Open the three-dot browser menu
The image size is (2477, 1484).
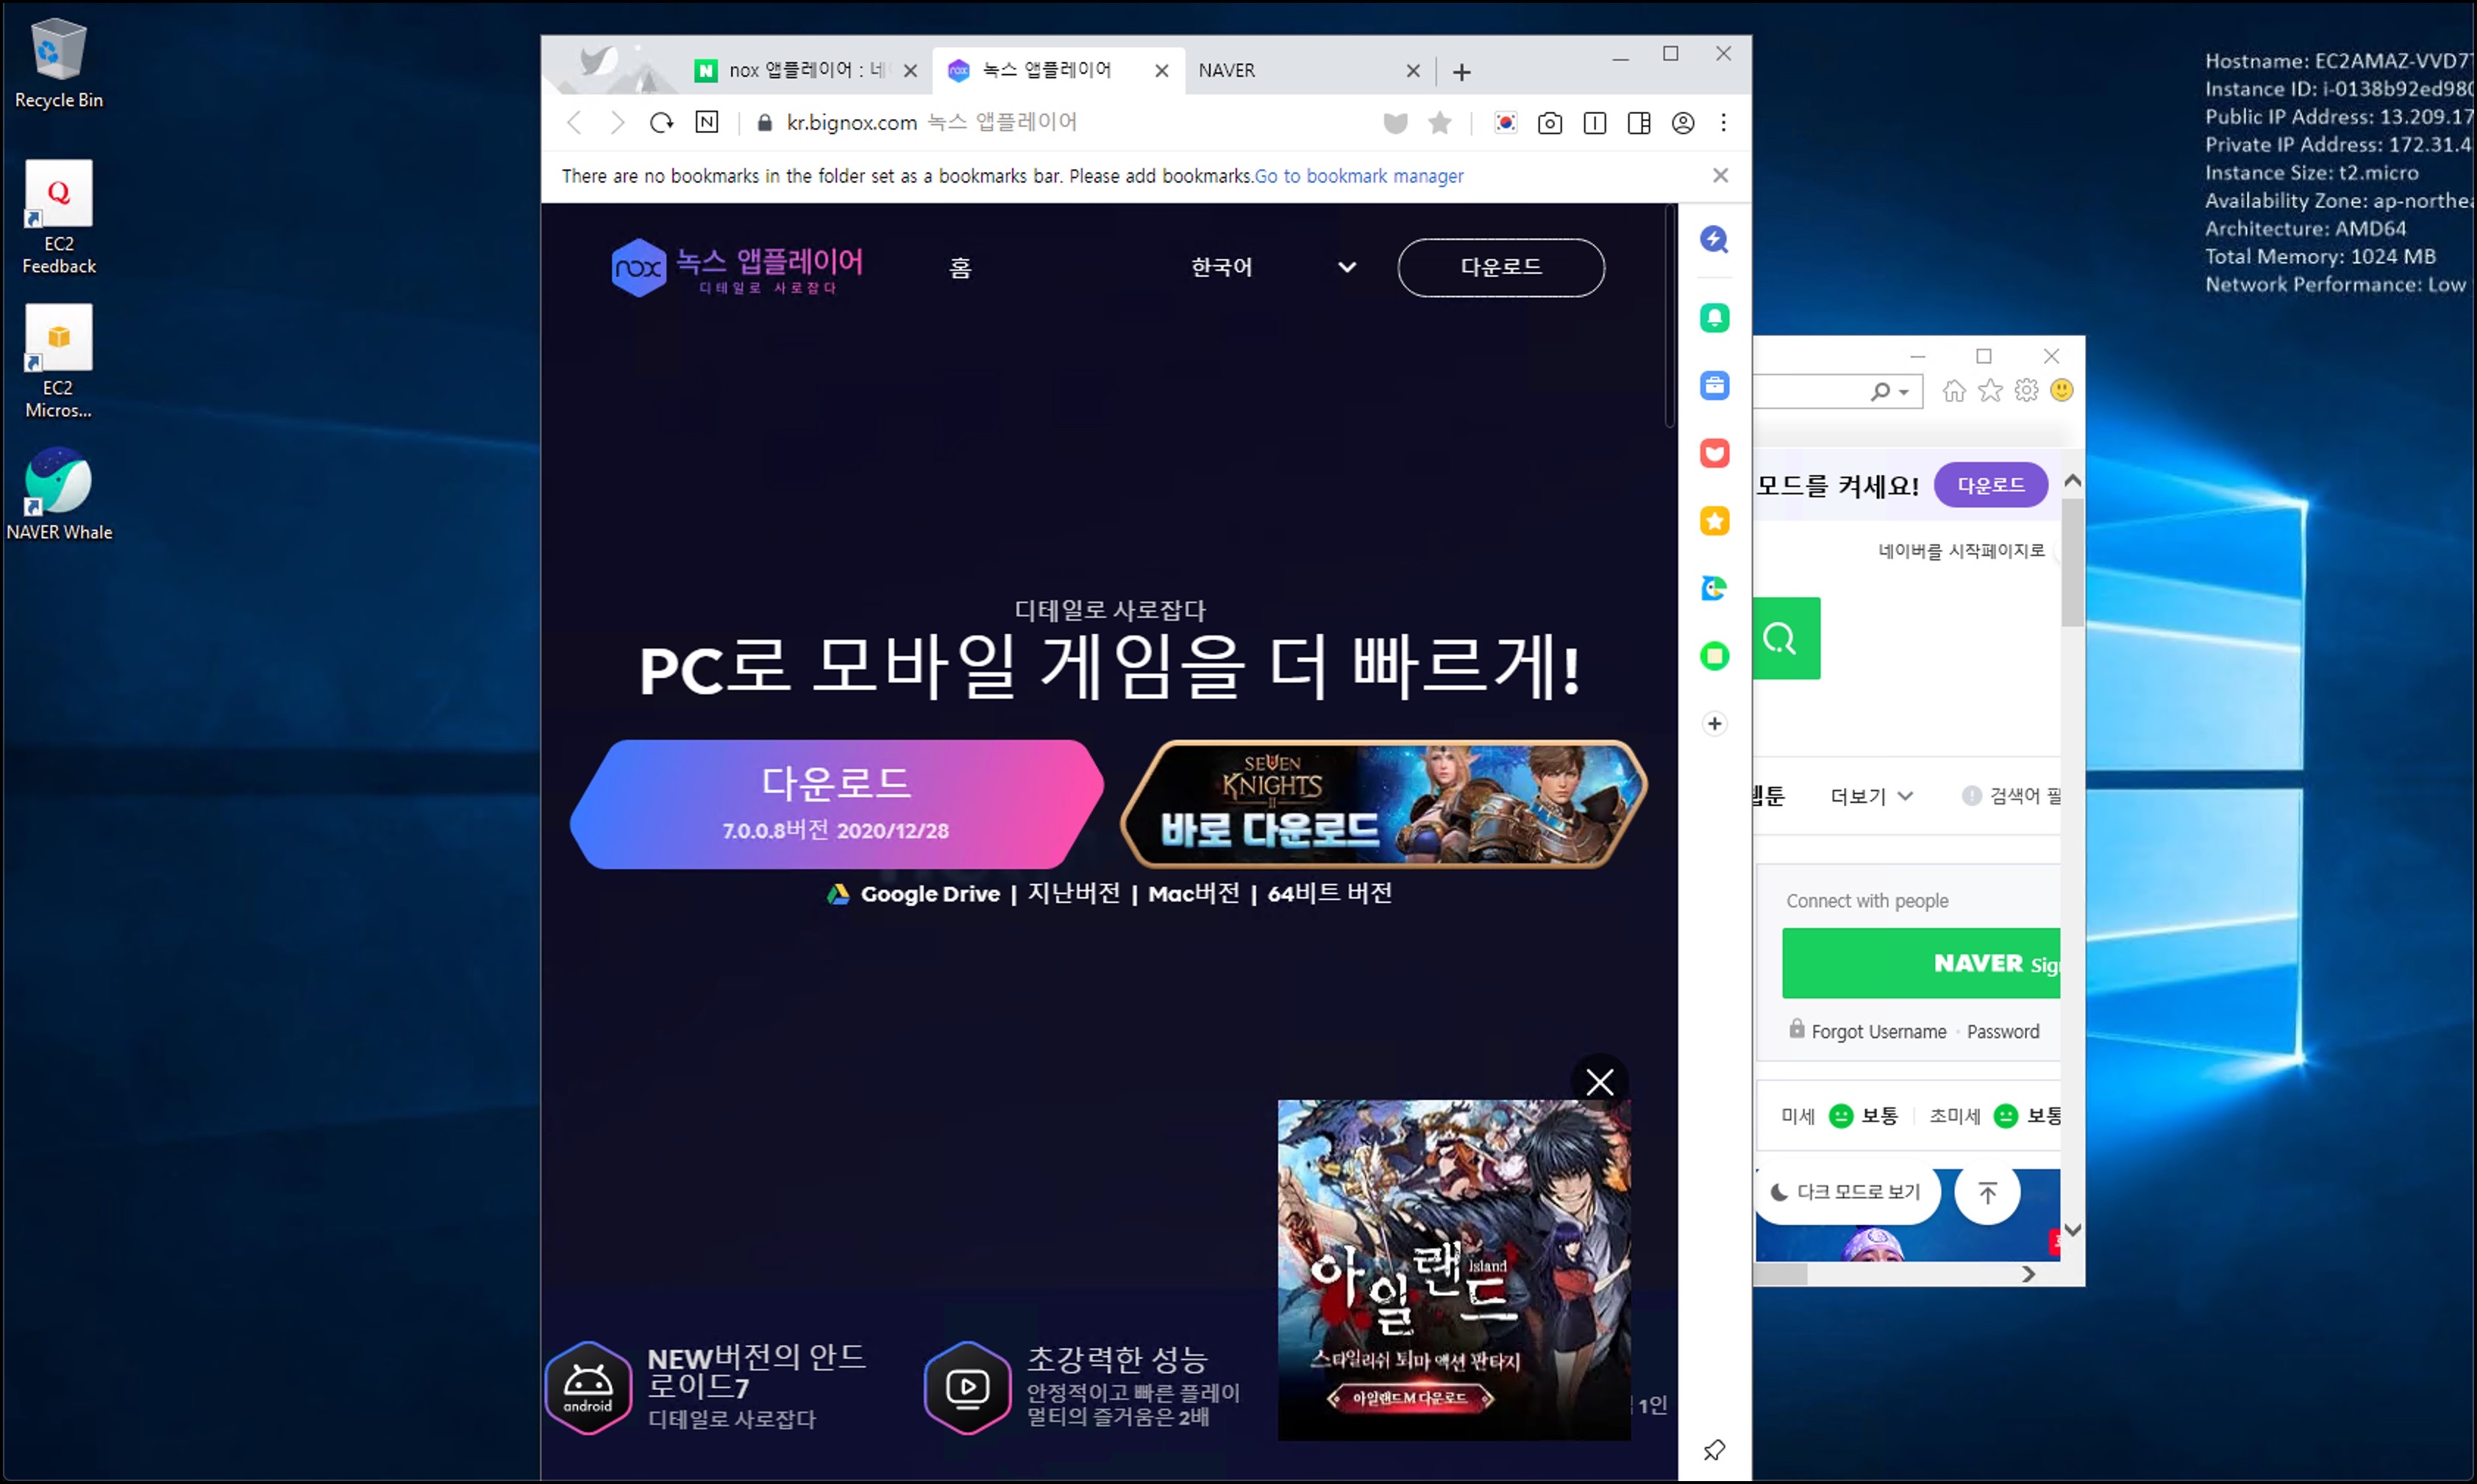coord(1723,123)
